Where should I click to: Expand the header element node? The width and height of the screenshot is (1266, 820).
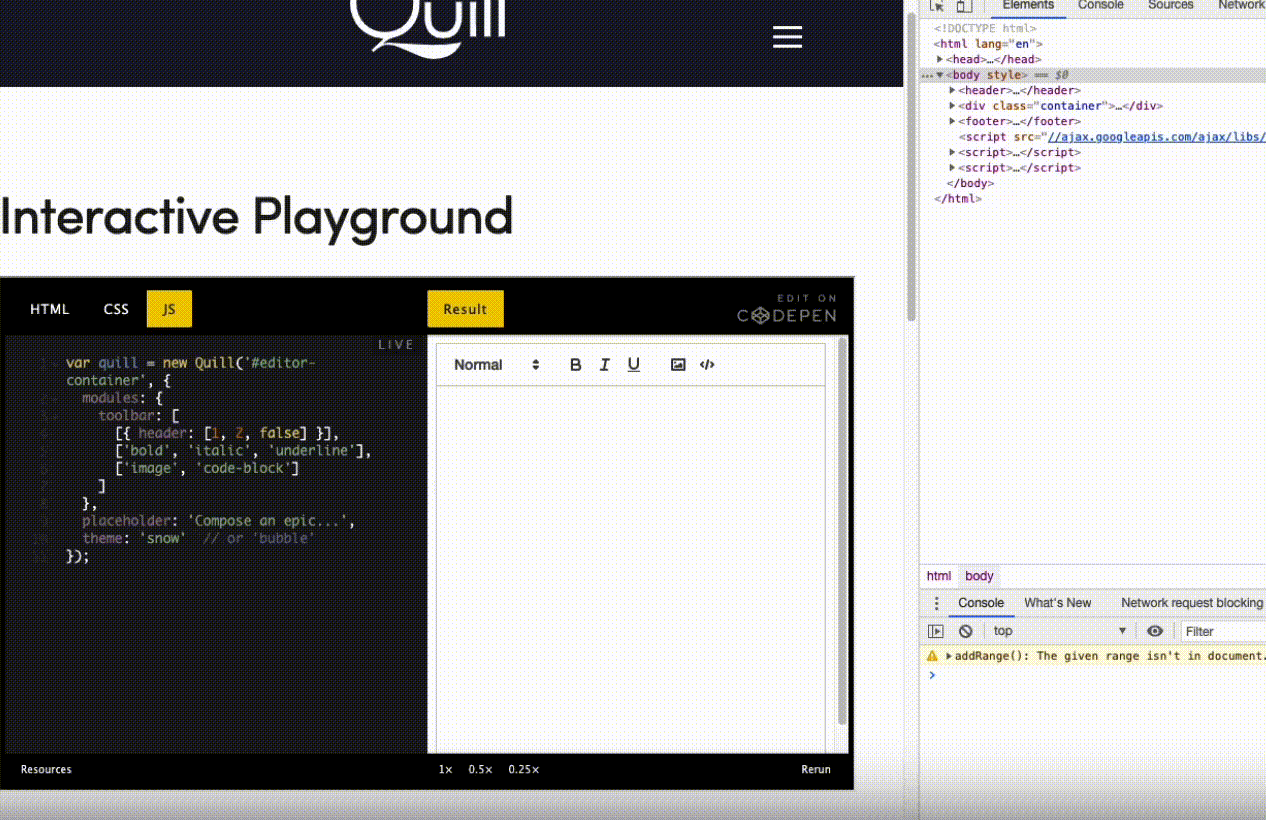tap(953, 90)
